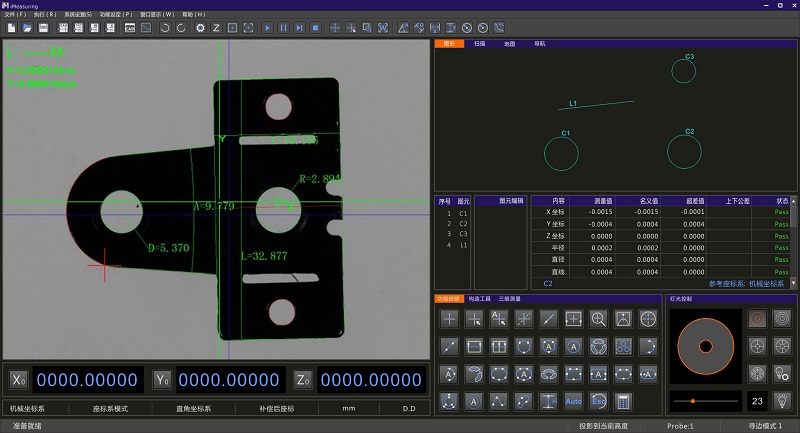Image resolution: width=800 pixels, height=433 pixels.
Task: Select the crosshair with cursor tool
Action: tap(474, 319)
